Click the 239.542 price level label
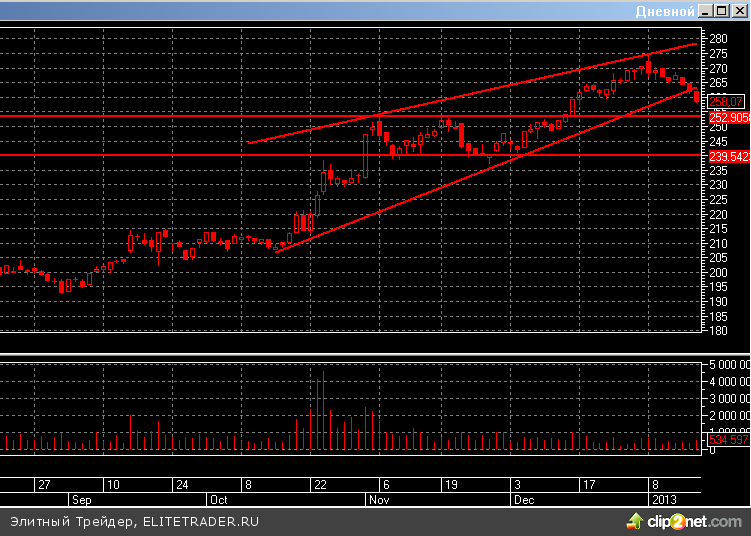 pyautogui.click(x=727, y=156)
